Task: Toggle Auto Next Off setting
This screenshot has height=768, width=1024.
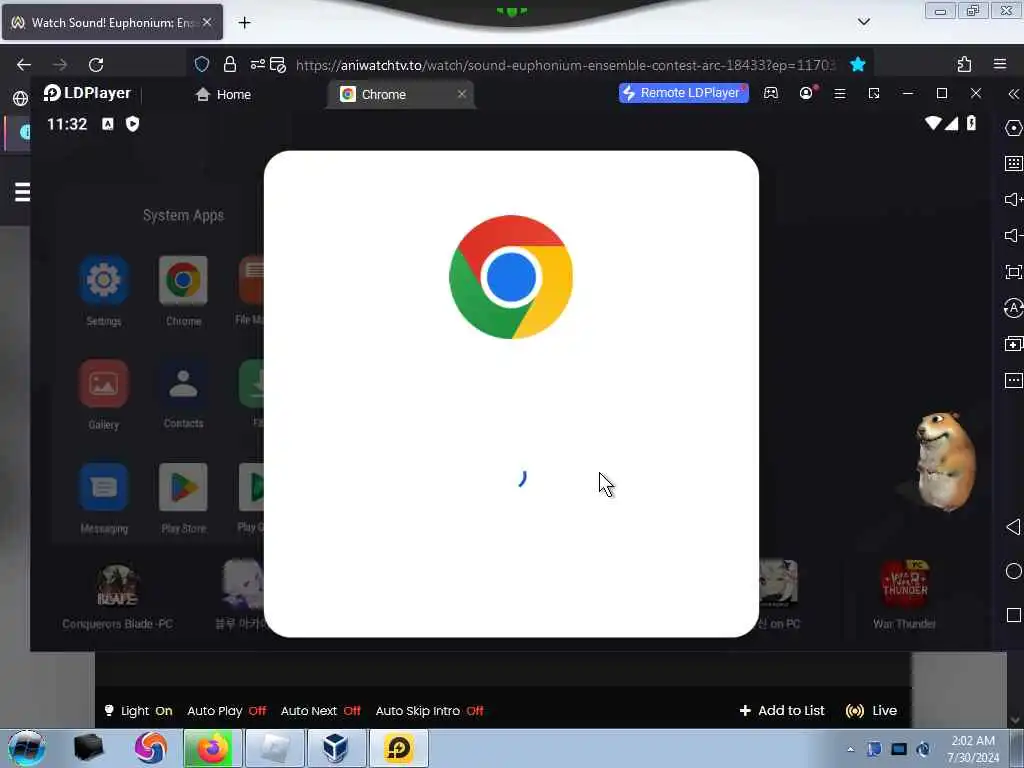Action: tap(321, 711)
